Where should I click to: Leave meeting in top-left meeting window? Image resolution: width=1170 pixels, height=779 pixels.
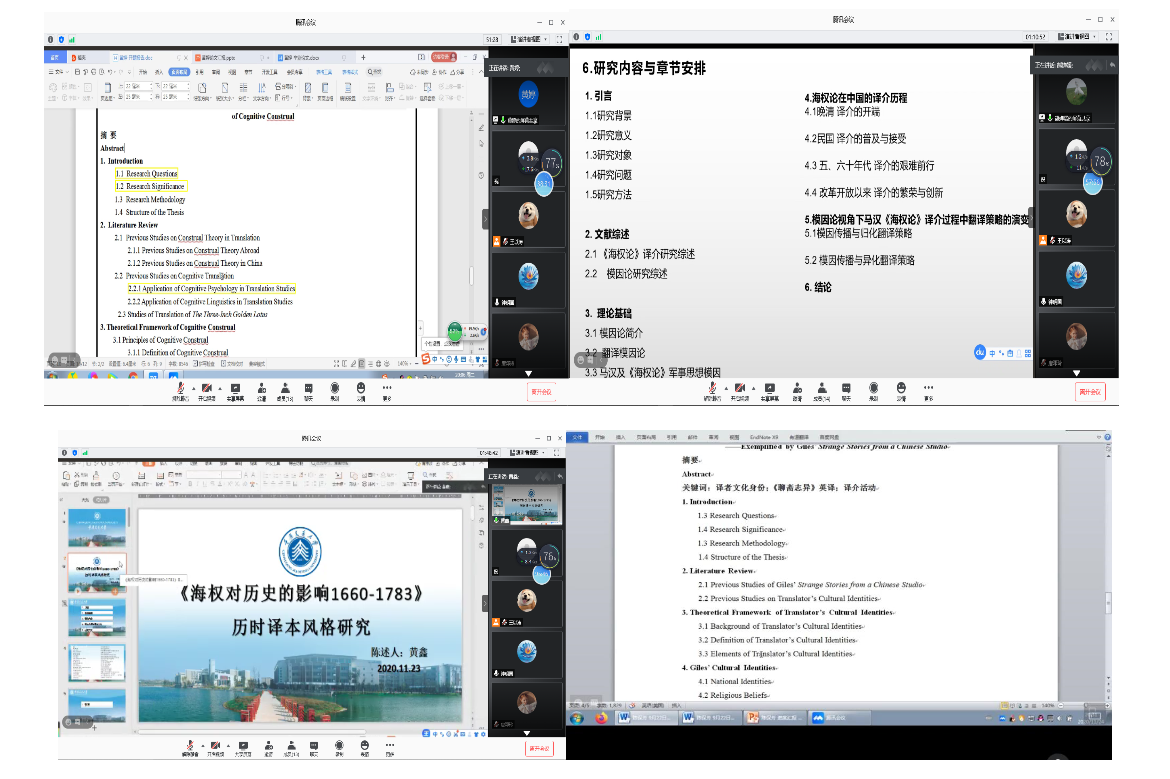tap(541, 392)
